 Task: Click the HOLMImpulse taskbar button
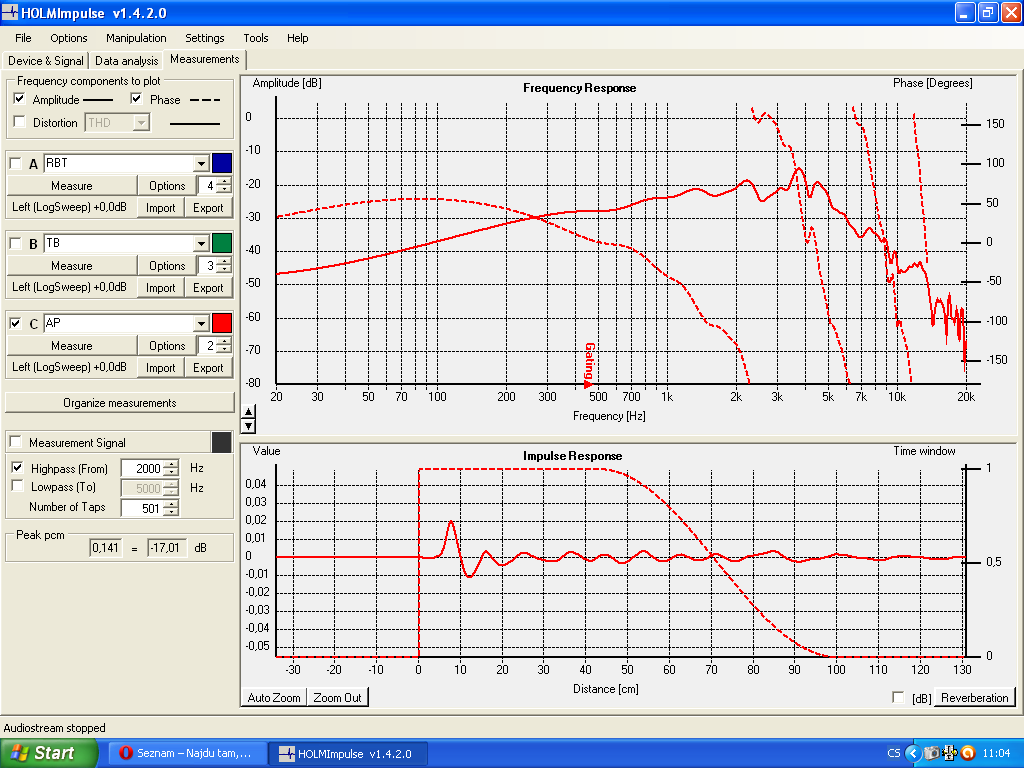pos(349,753)
